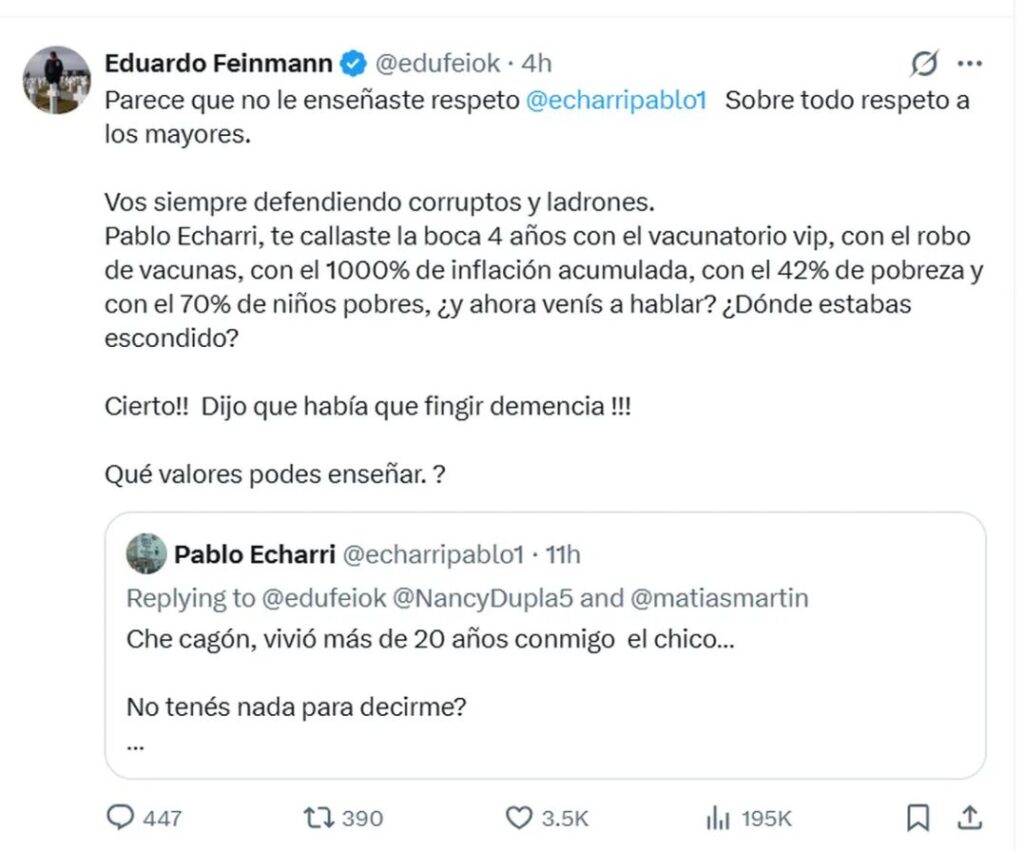Click Pablo Echarri name in quoted tweet
Viewport: 1024px width, 851px height.
click(x=254, y=554)
